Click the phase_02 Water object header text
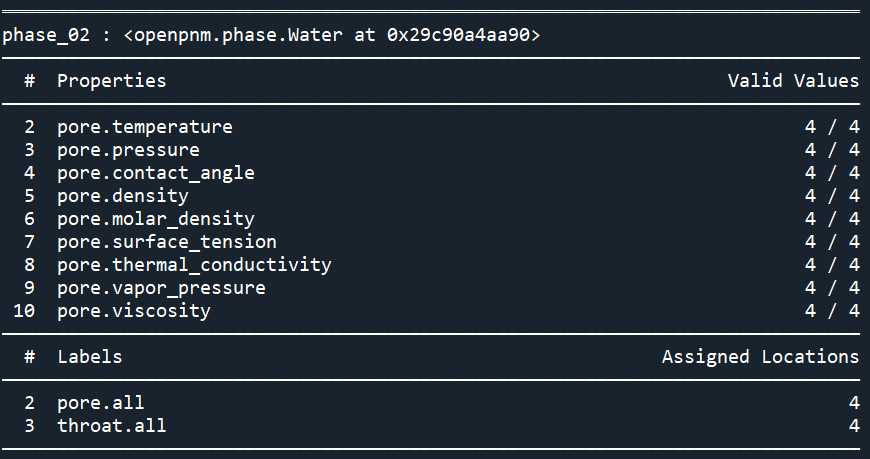 point(271,35)
